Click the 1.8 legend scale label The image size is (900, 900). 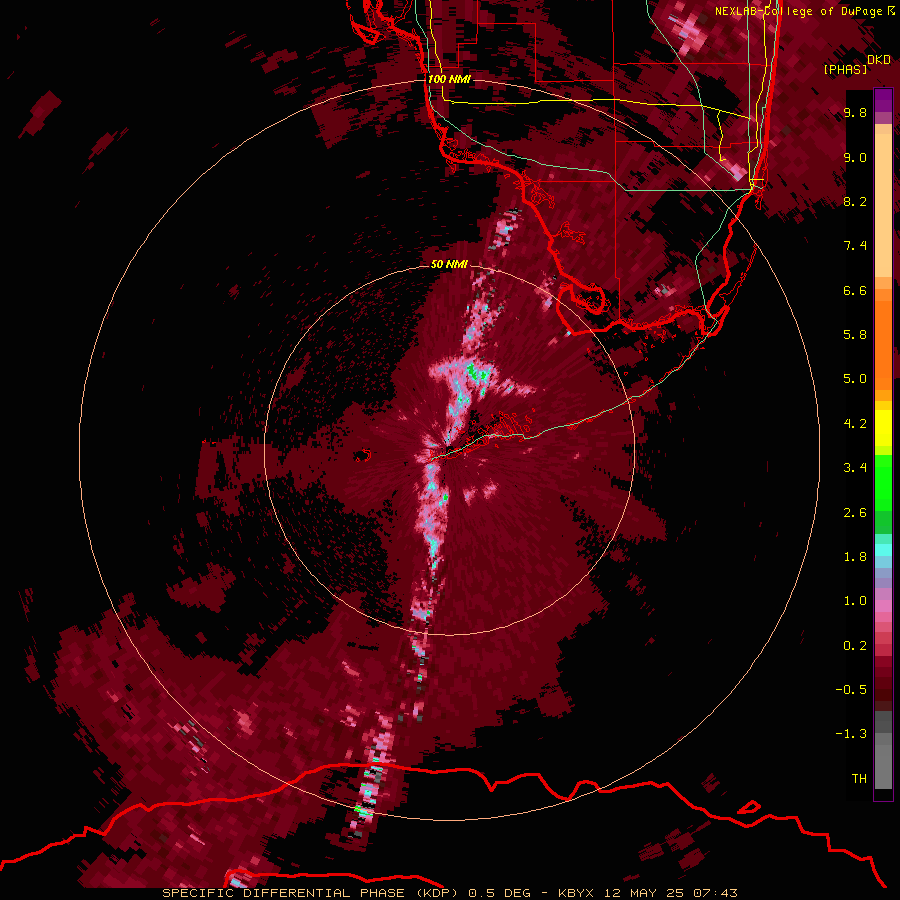855,557
